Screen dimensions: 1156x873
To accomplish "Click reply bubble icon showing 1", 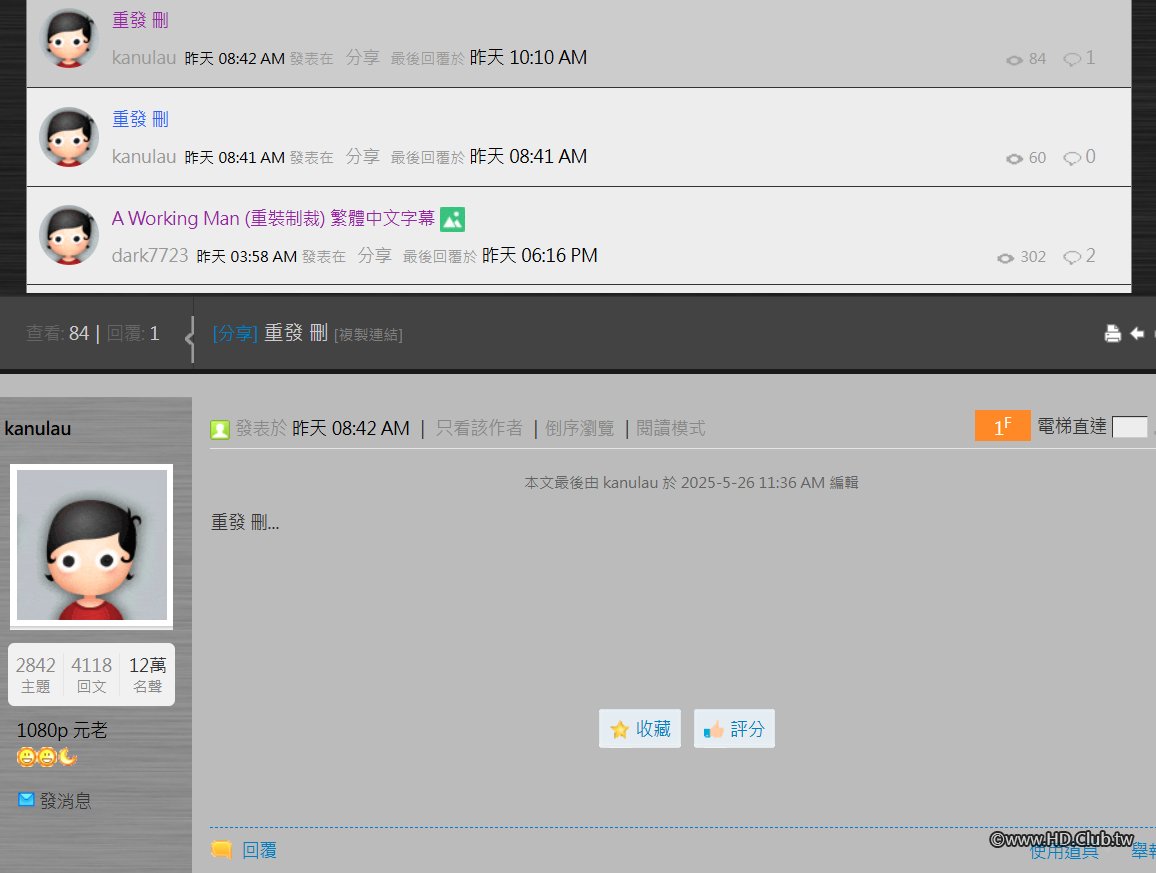I will 1072,59.
